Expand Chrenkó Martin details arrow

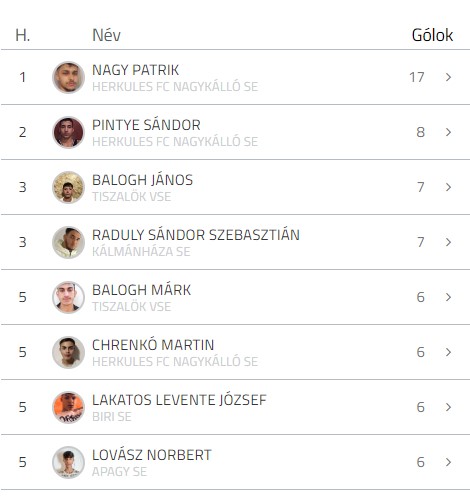coord(448,352)
